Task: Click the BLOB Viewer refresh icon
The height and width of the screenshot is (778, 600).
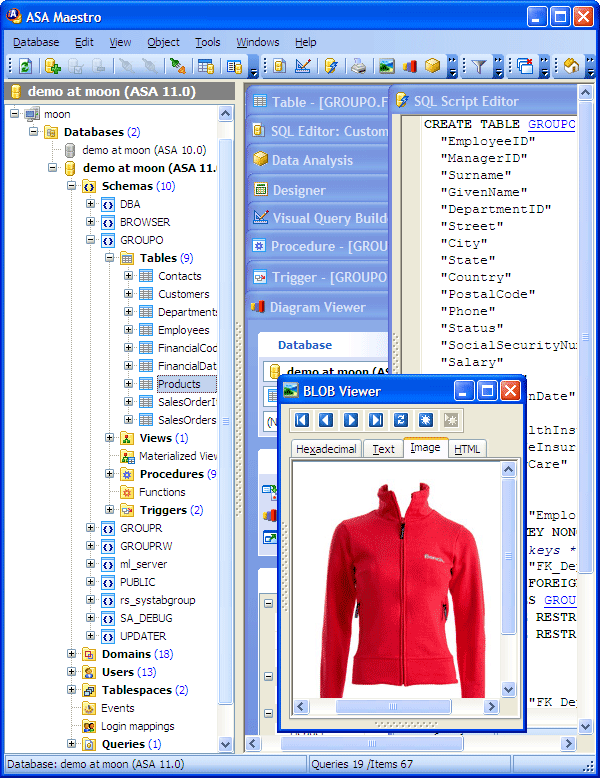Action: tap(401, 420)
